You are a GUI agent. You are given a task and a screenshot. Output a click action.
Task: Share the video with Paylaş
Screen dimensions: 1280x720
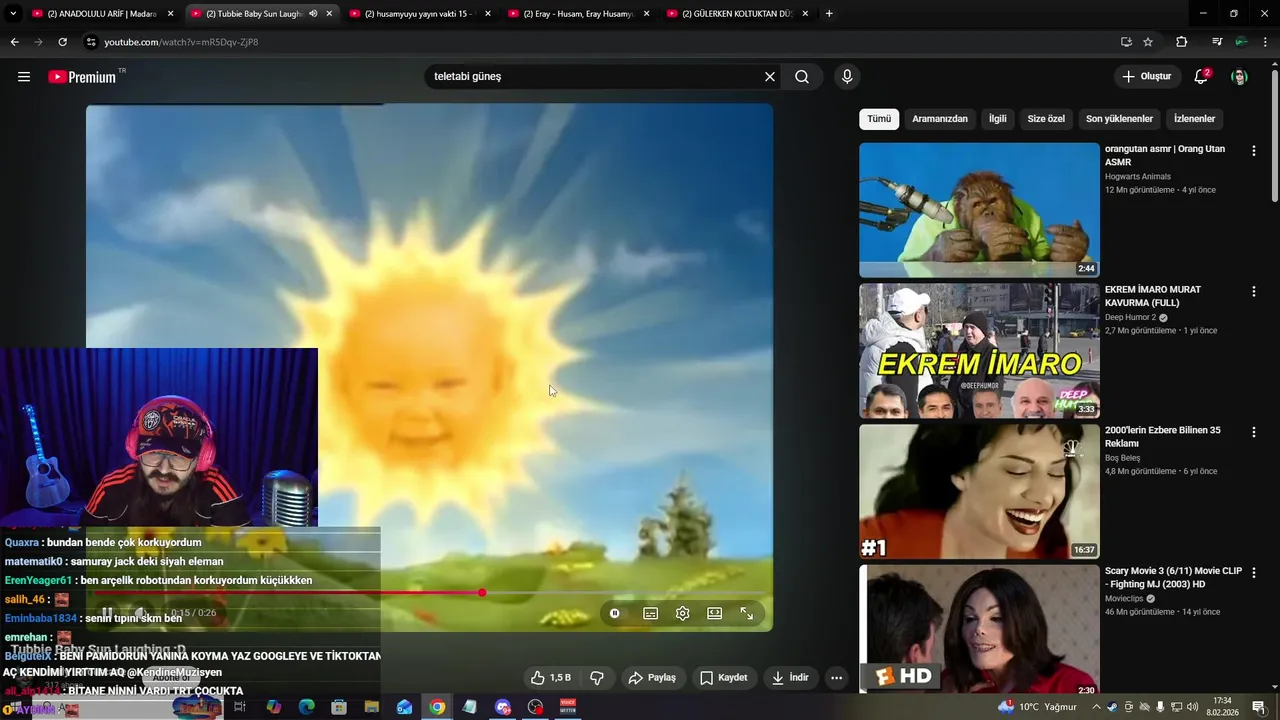tap(652, 677)
